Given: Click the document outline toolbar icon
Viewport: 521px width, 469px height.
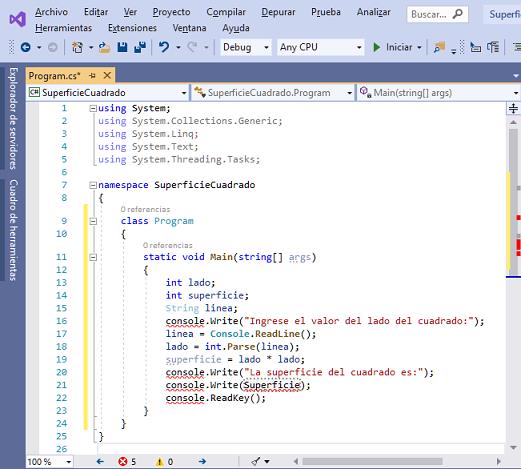Looking at the screenshot, I should pos(493,48).
